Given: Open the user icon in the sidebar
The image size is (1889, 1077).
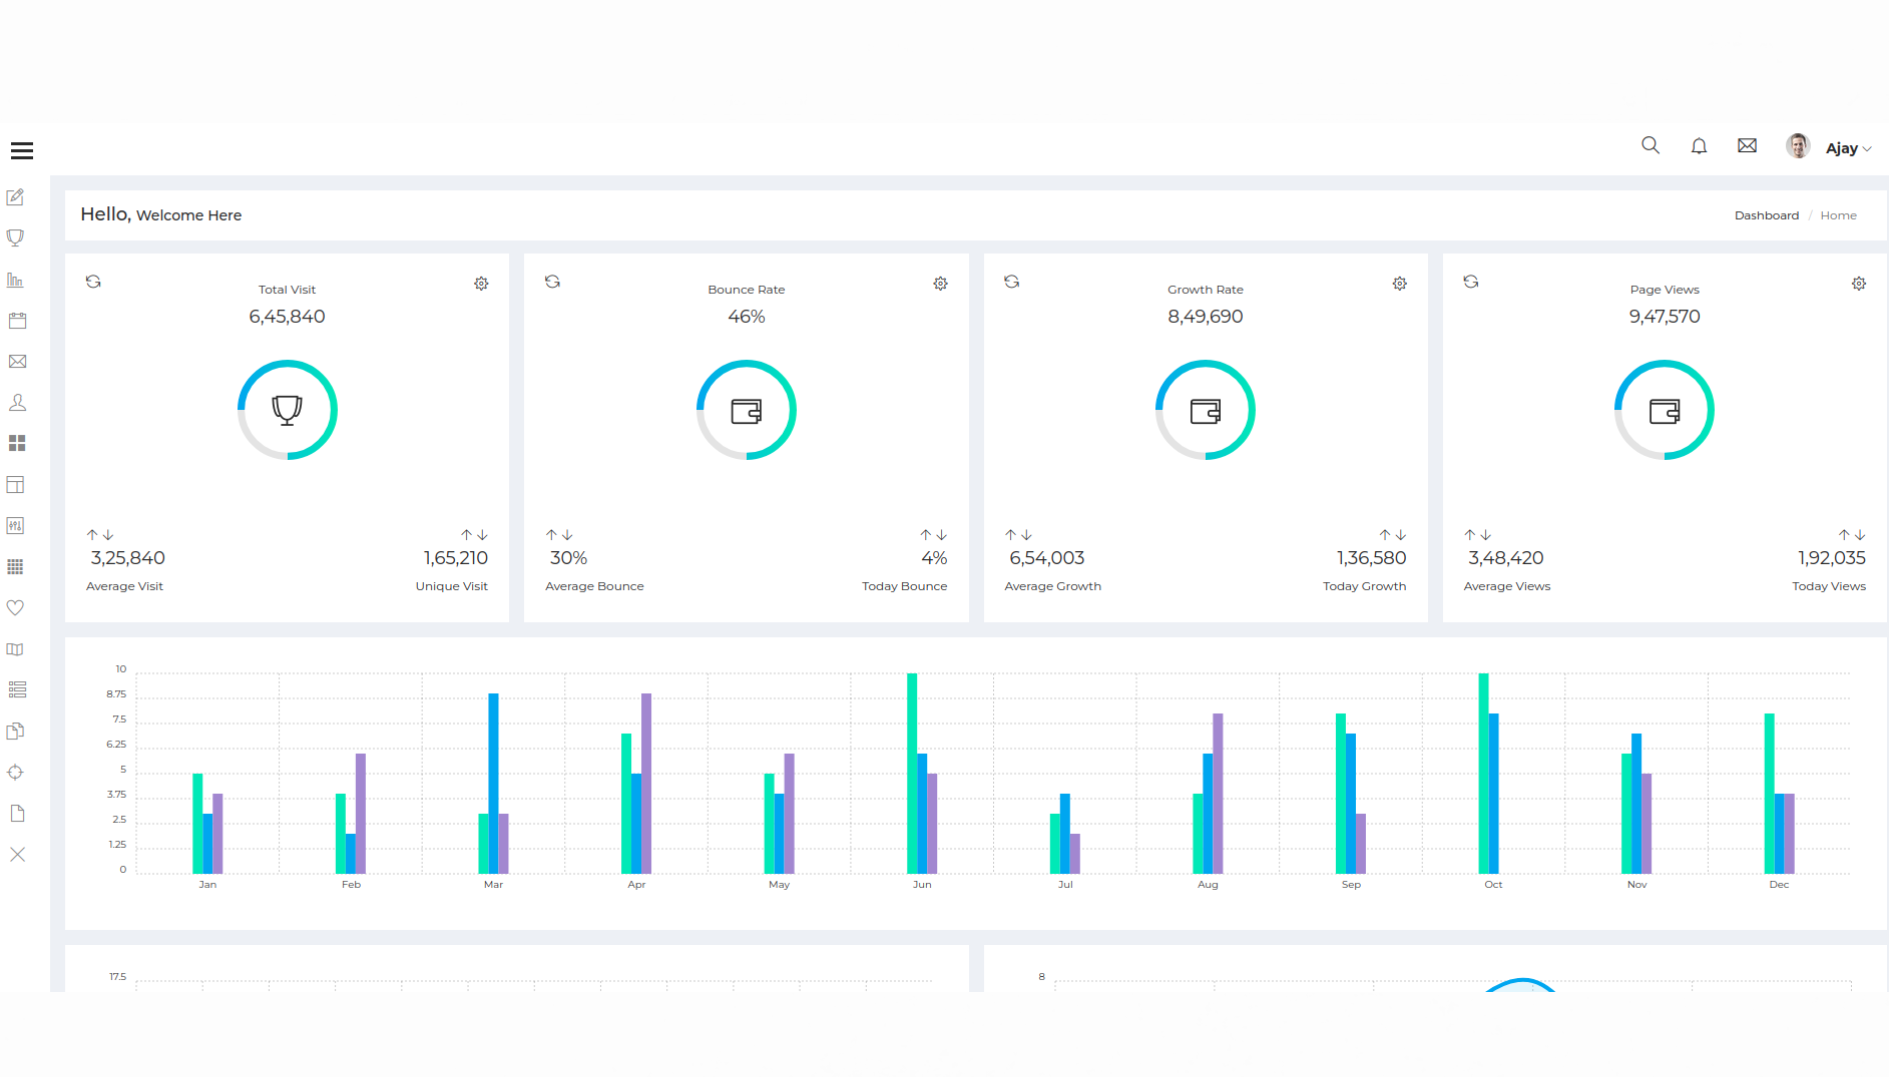Looking at the screenshot, I should click(17, 403).
